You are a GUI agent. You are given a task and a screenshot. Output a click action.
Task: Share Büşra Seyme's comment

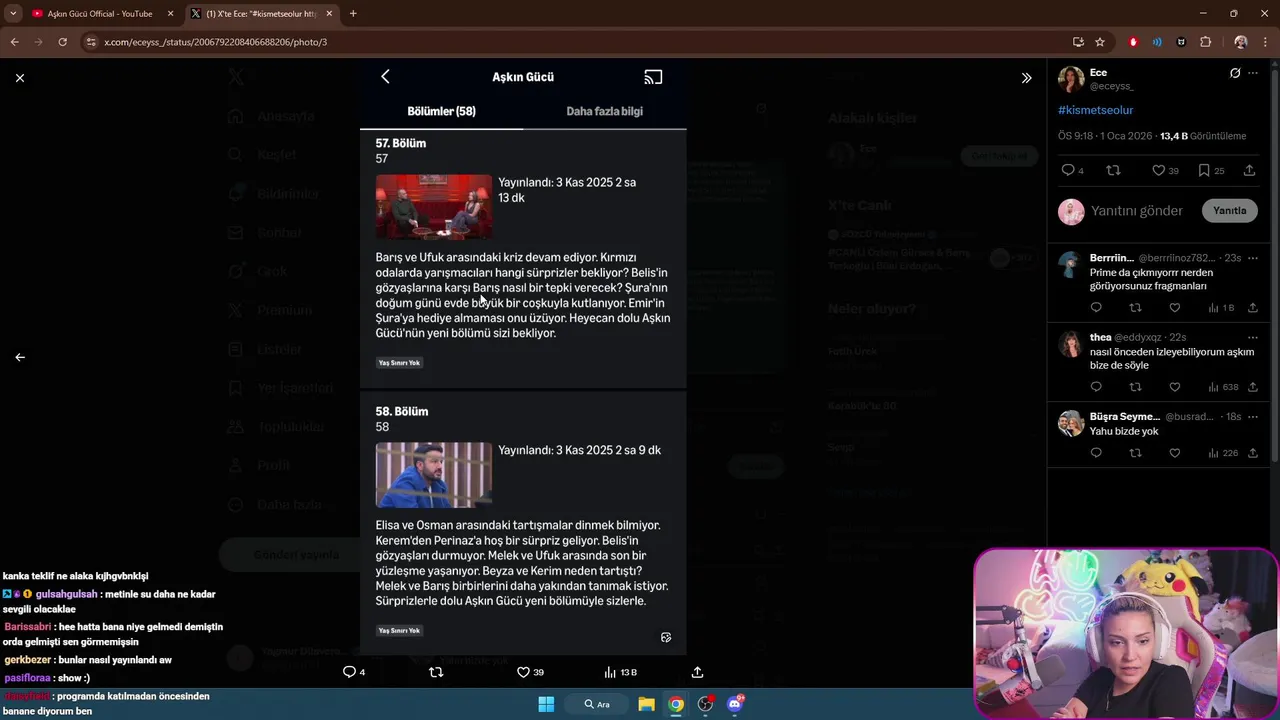pos(1253,453)
